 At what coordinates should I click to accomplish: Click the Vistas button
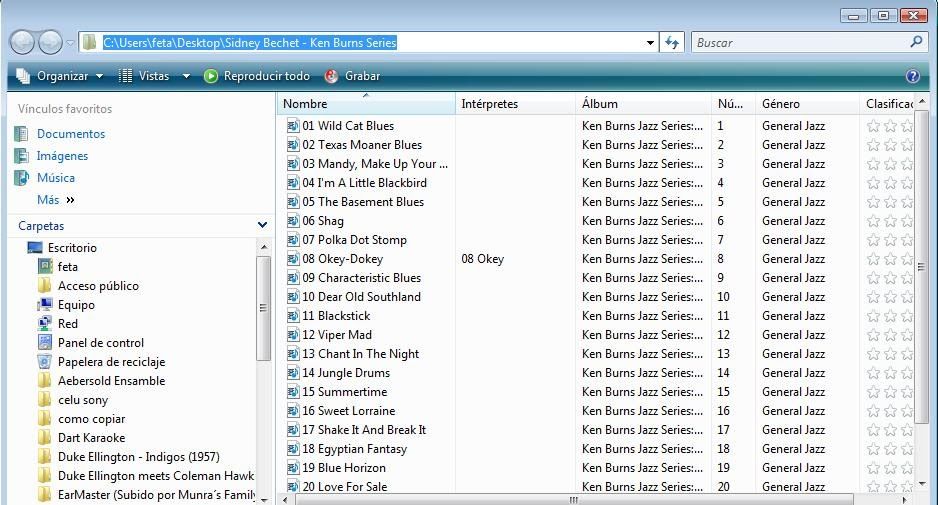144,76
